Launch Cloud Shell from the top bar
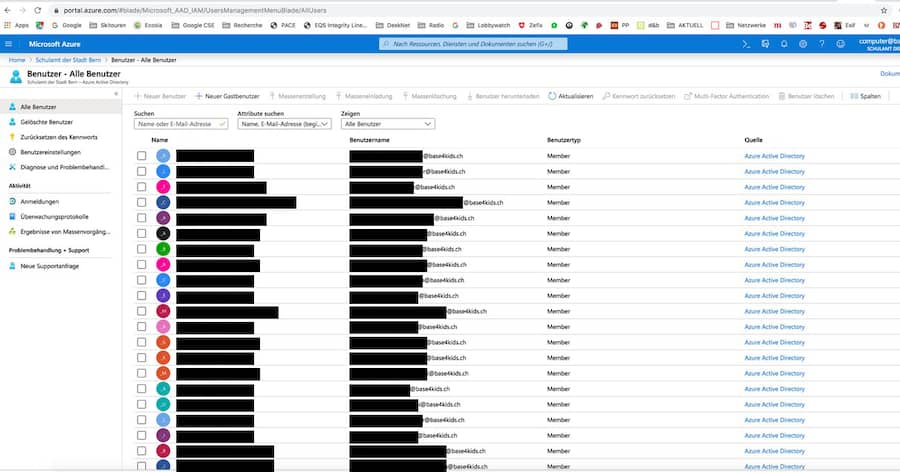Viewport: 900px width, 472px height. pyautogui.click(x=746, y=44)
